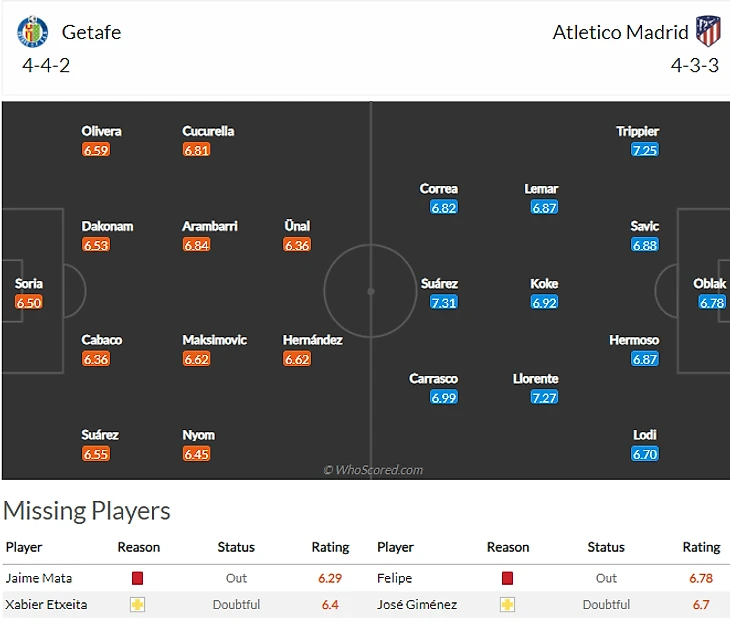Click Felipe's red suspension icon

click(x=507, y=578)
